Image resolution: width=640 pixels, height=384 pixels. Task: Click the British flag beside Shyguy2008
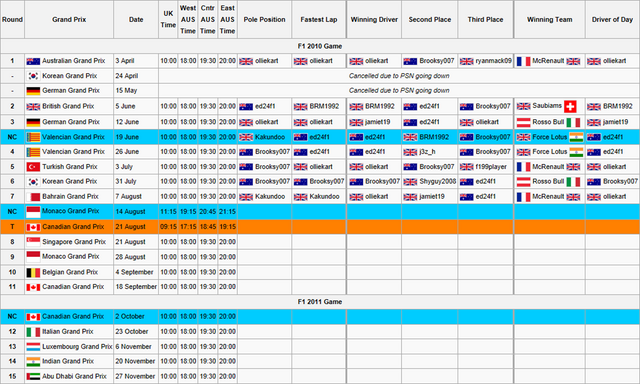click(x=410, y=182)
